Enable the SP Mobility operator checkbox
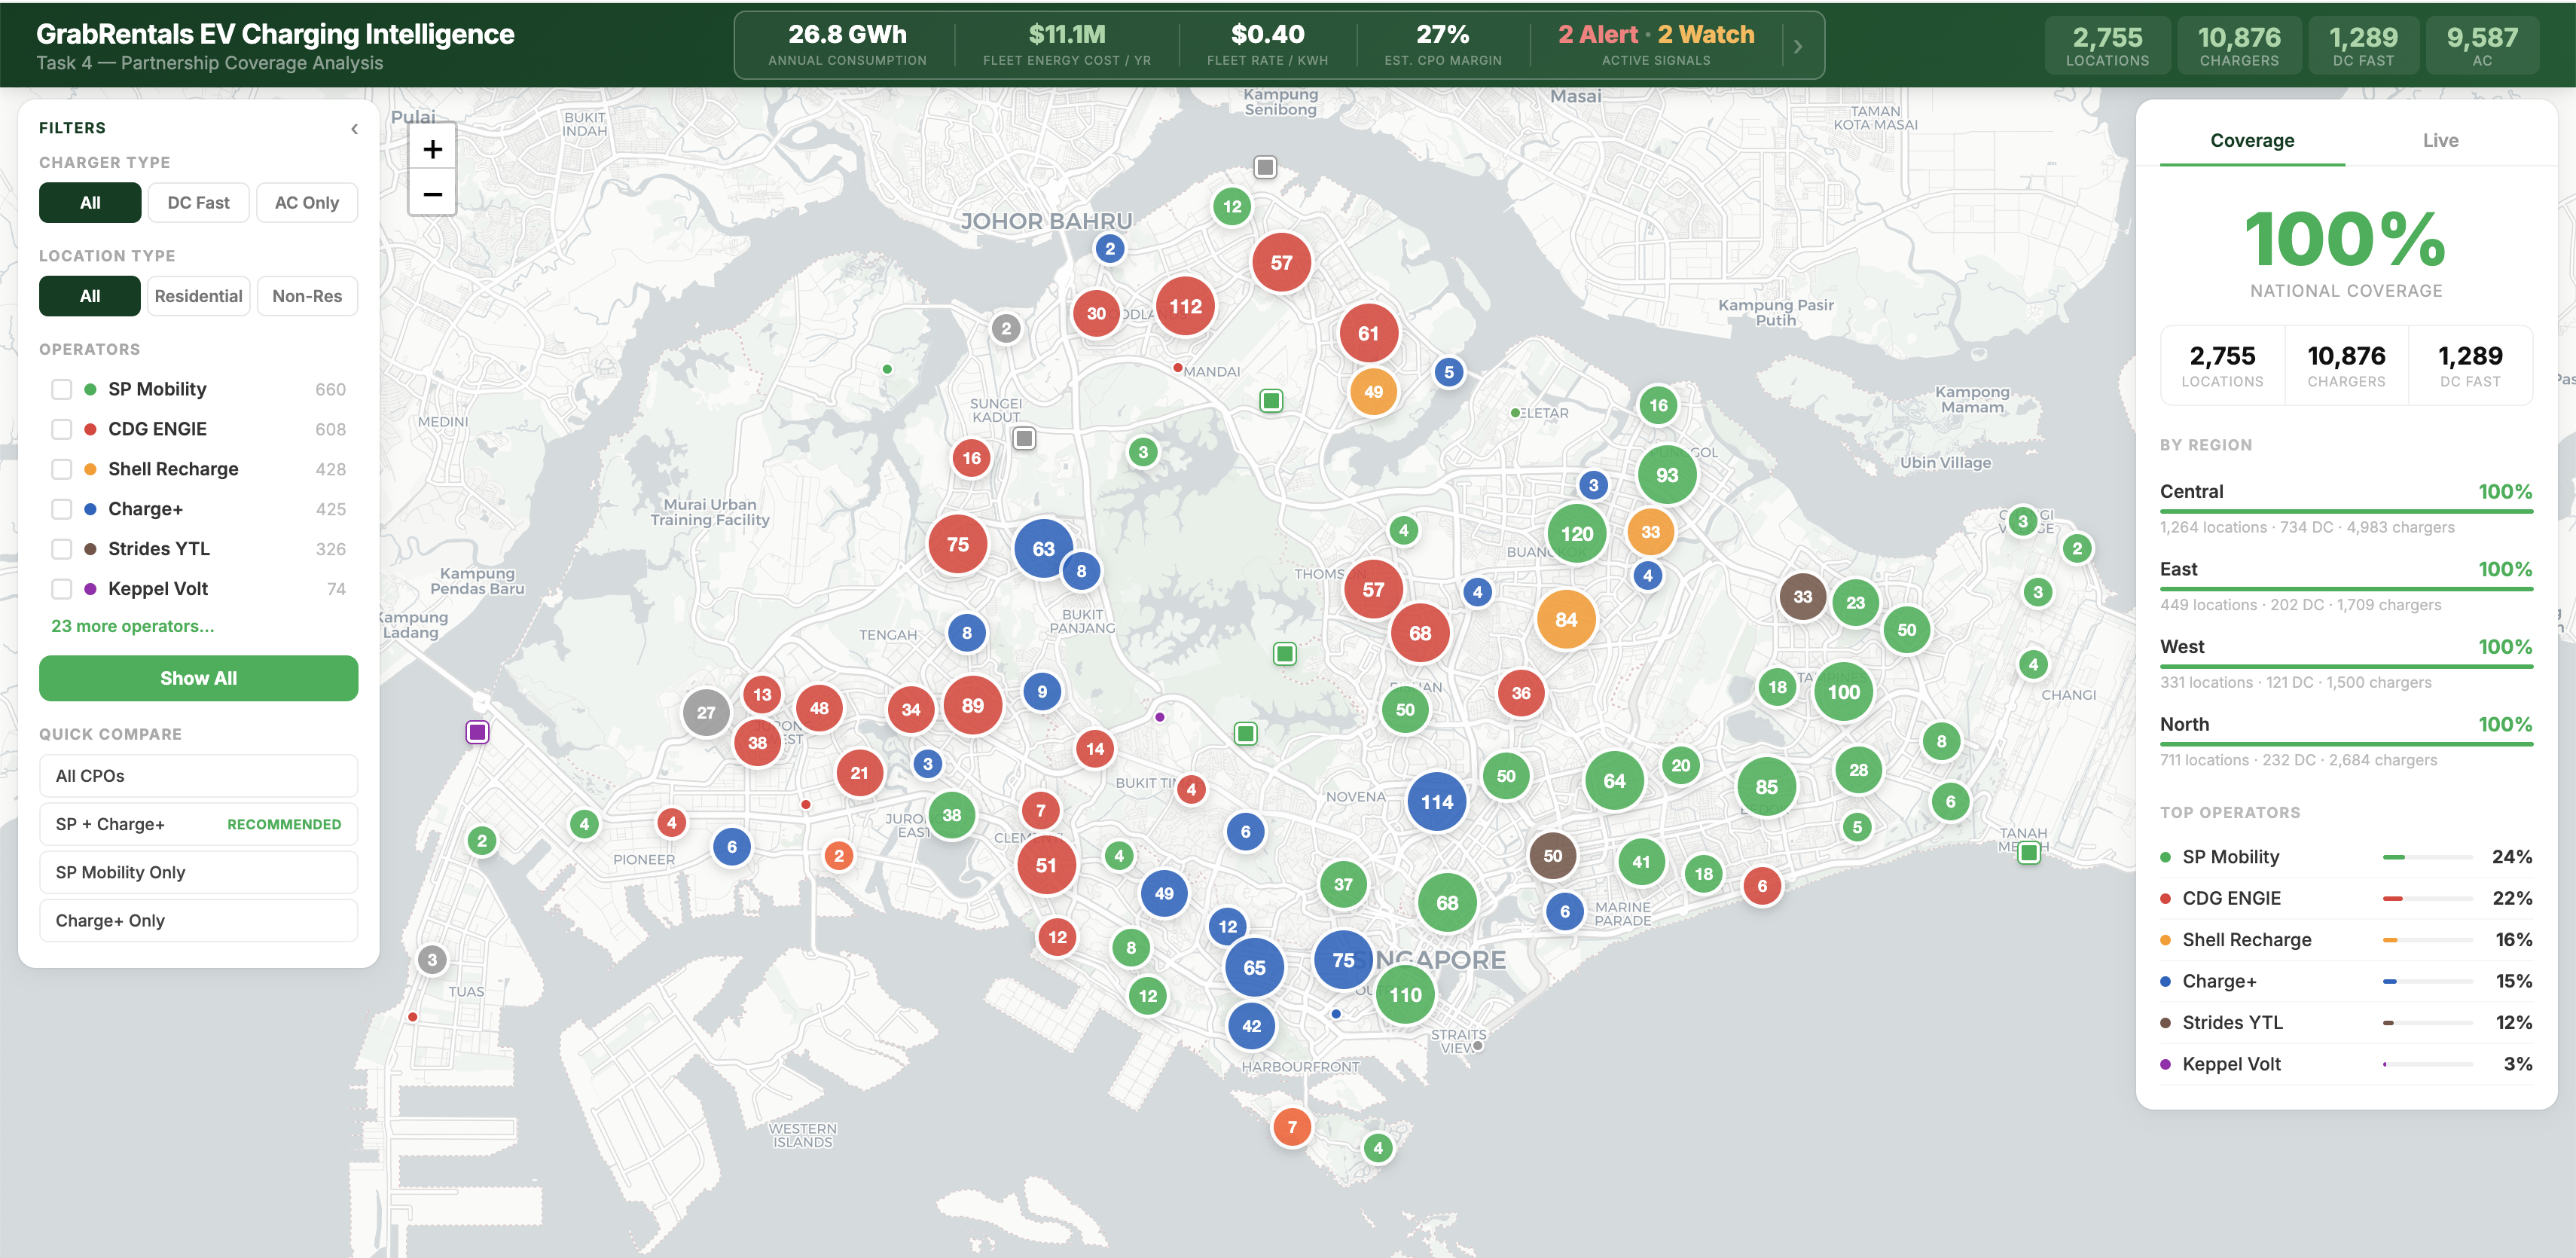Image resolution: width=2576 pixels, height=1258 pixels. click(62, 389)
